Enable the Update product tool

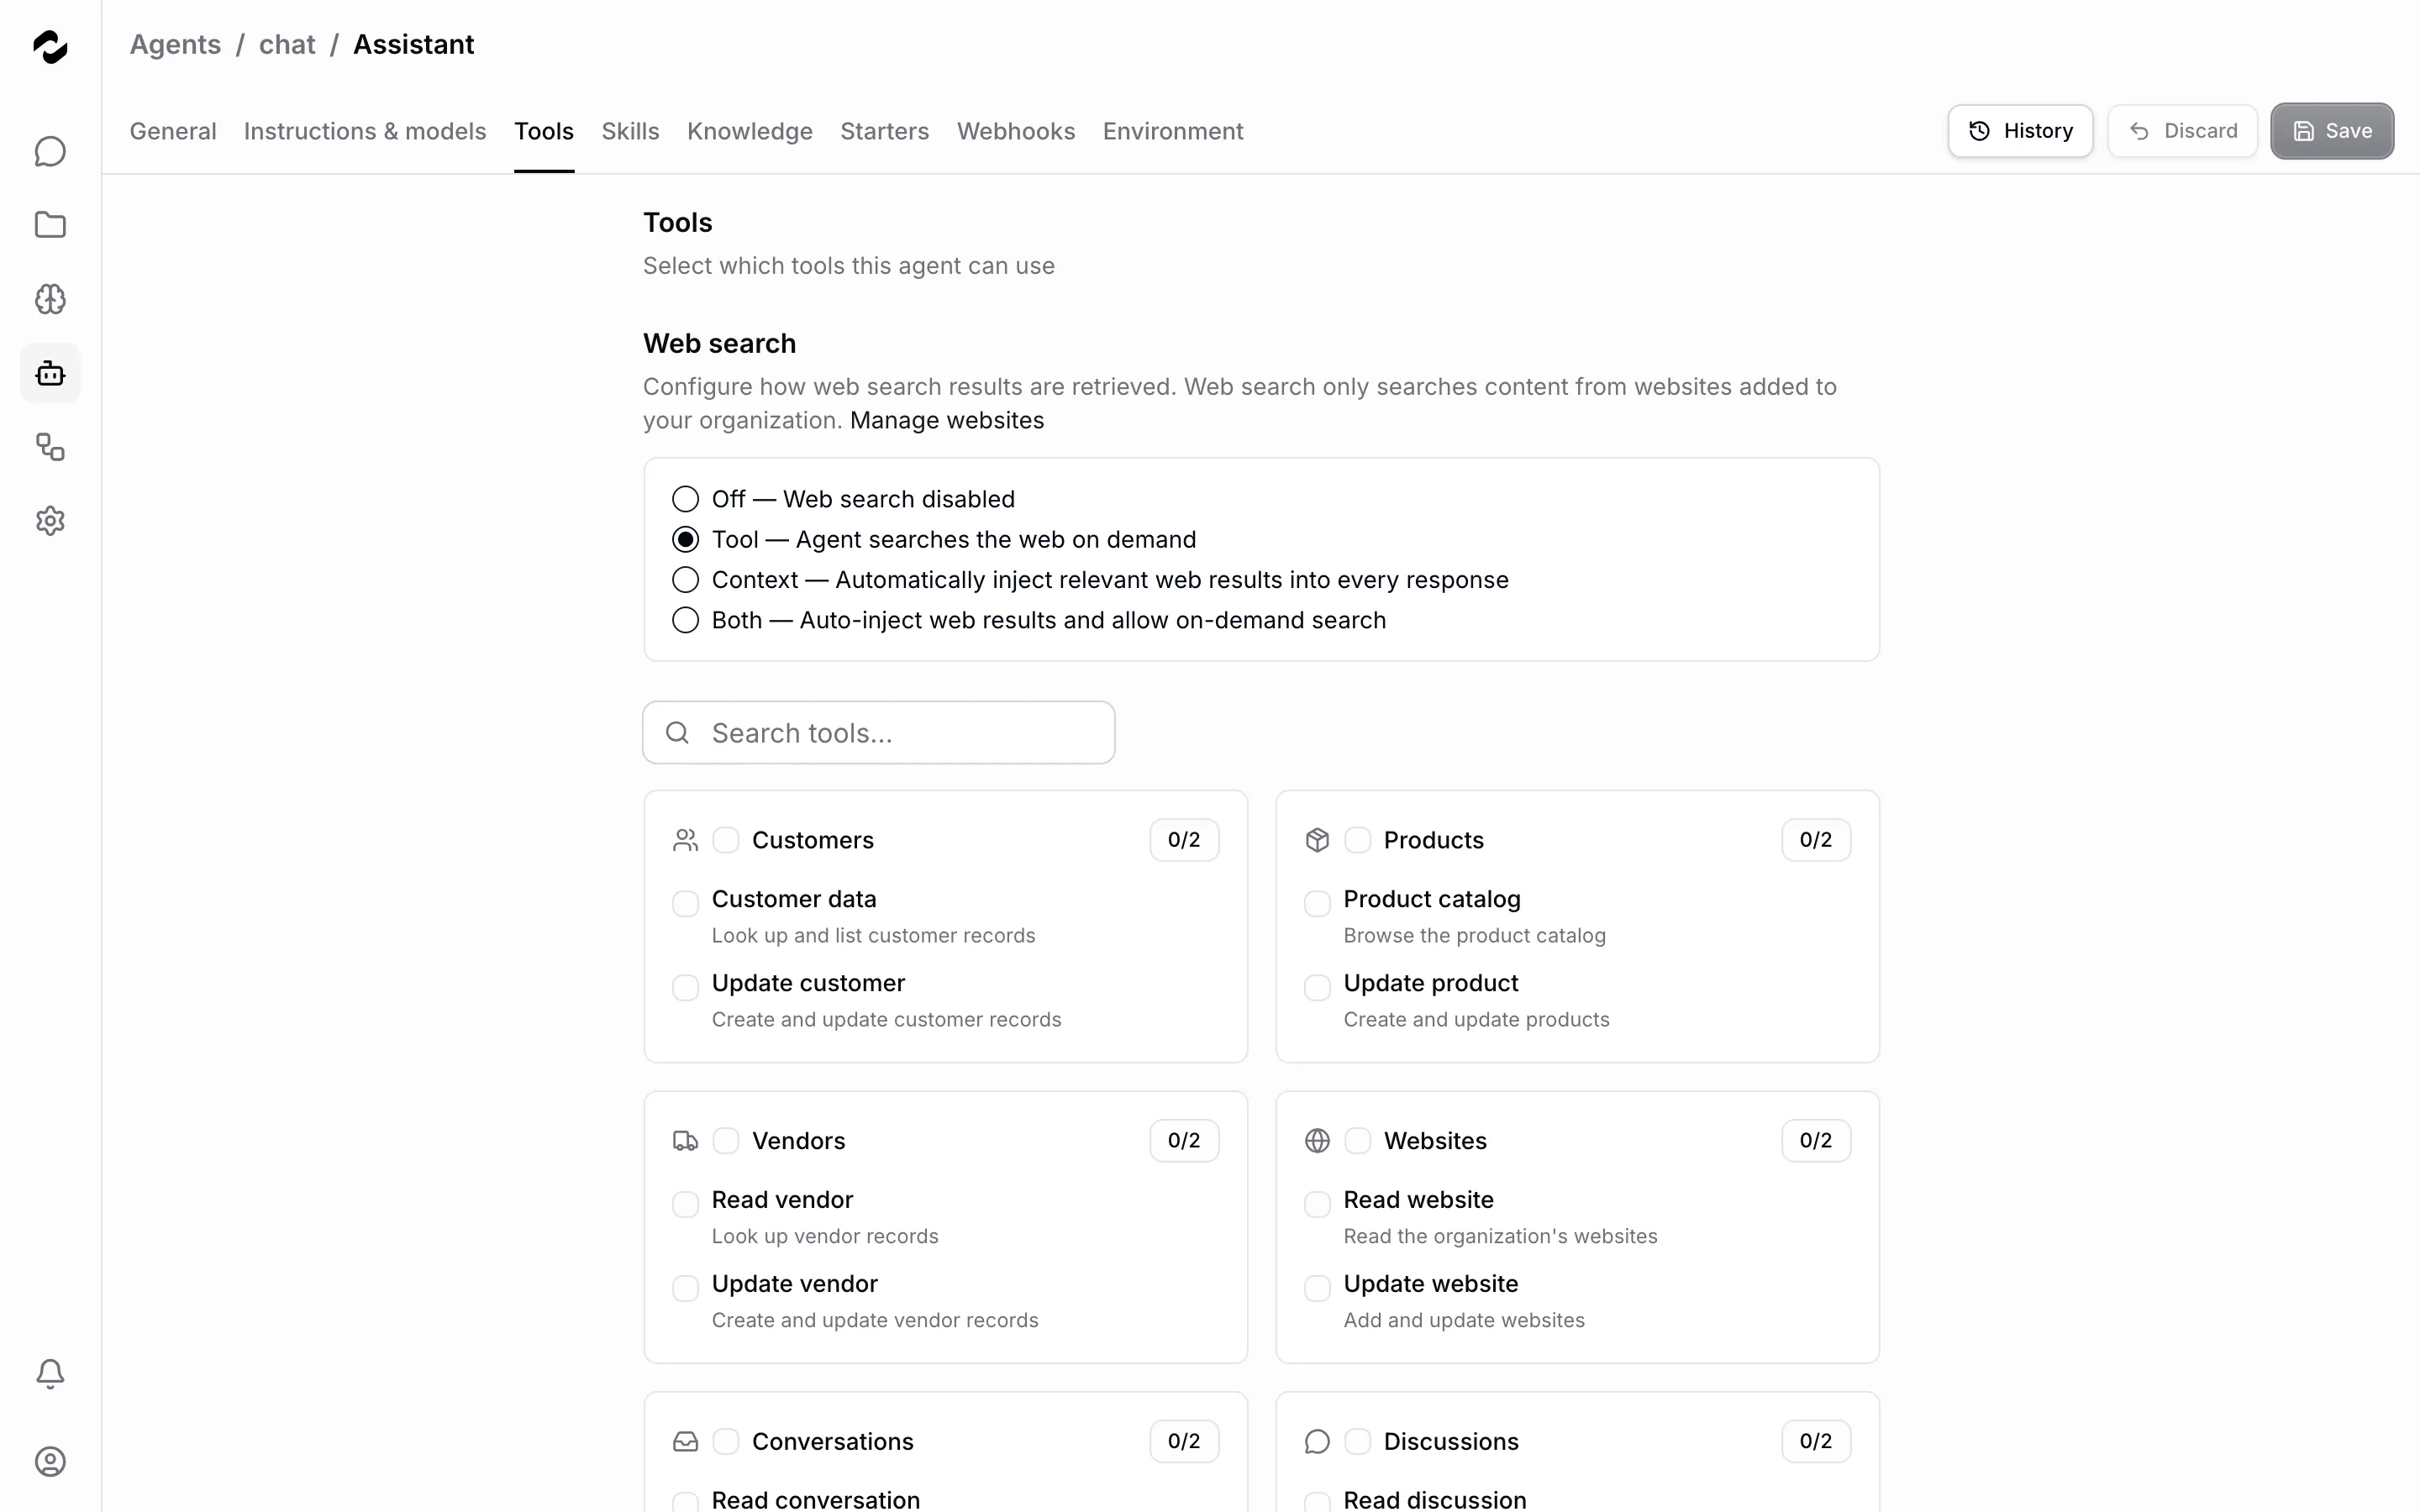(x=1317, y=988)
